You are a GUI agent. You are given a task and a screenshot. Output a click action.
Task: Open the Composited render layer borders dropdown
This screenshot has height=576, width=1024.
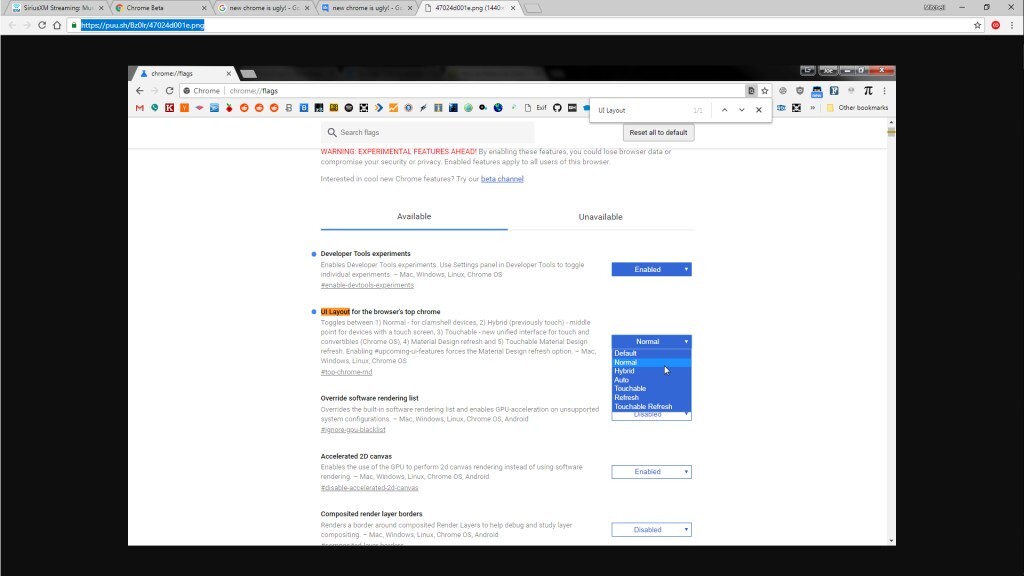651,530
